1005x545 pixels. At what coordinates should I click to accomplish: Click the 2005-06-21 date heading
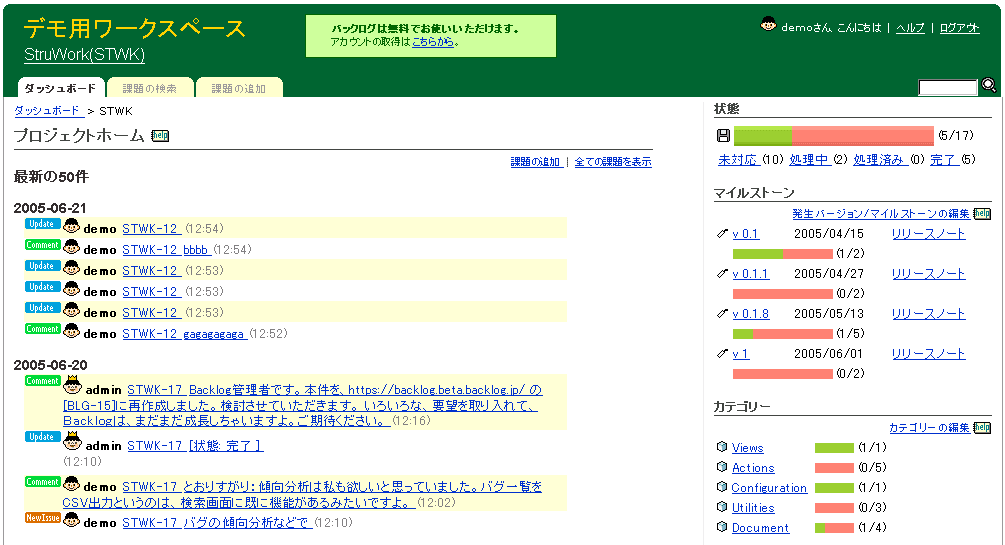pos(50,208)
